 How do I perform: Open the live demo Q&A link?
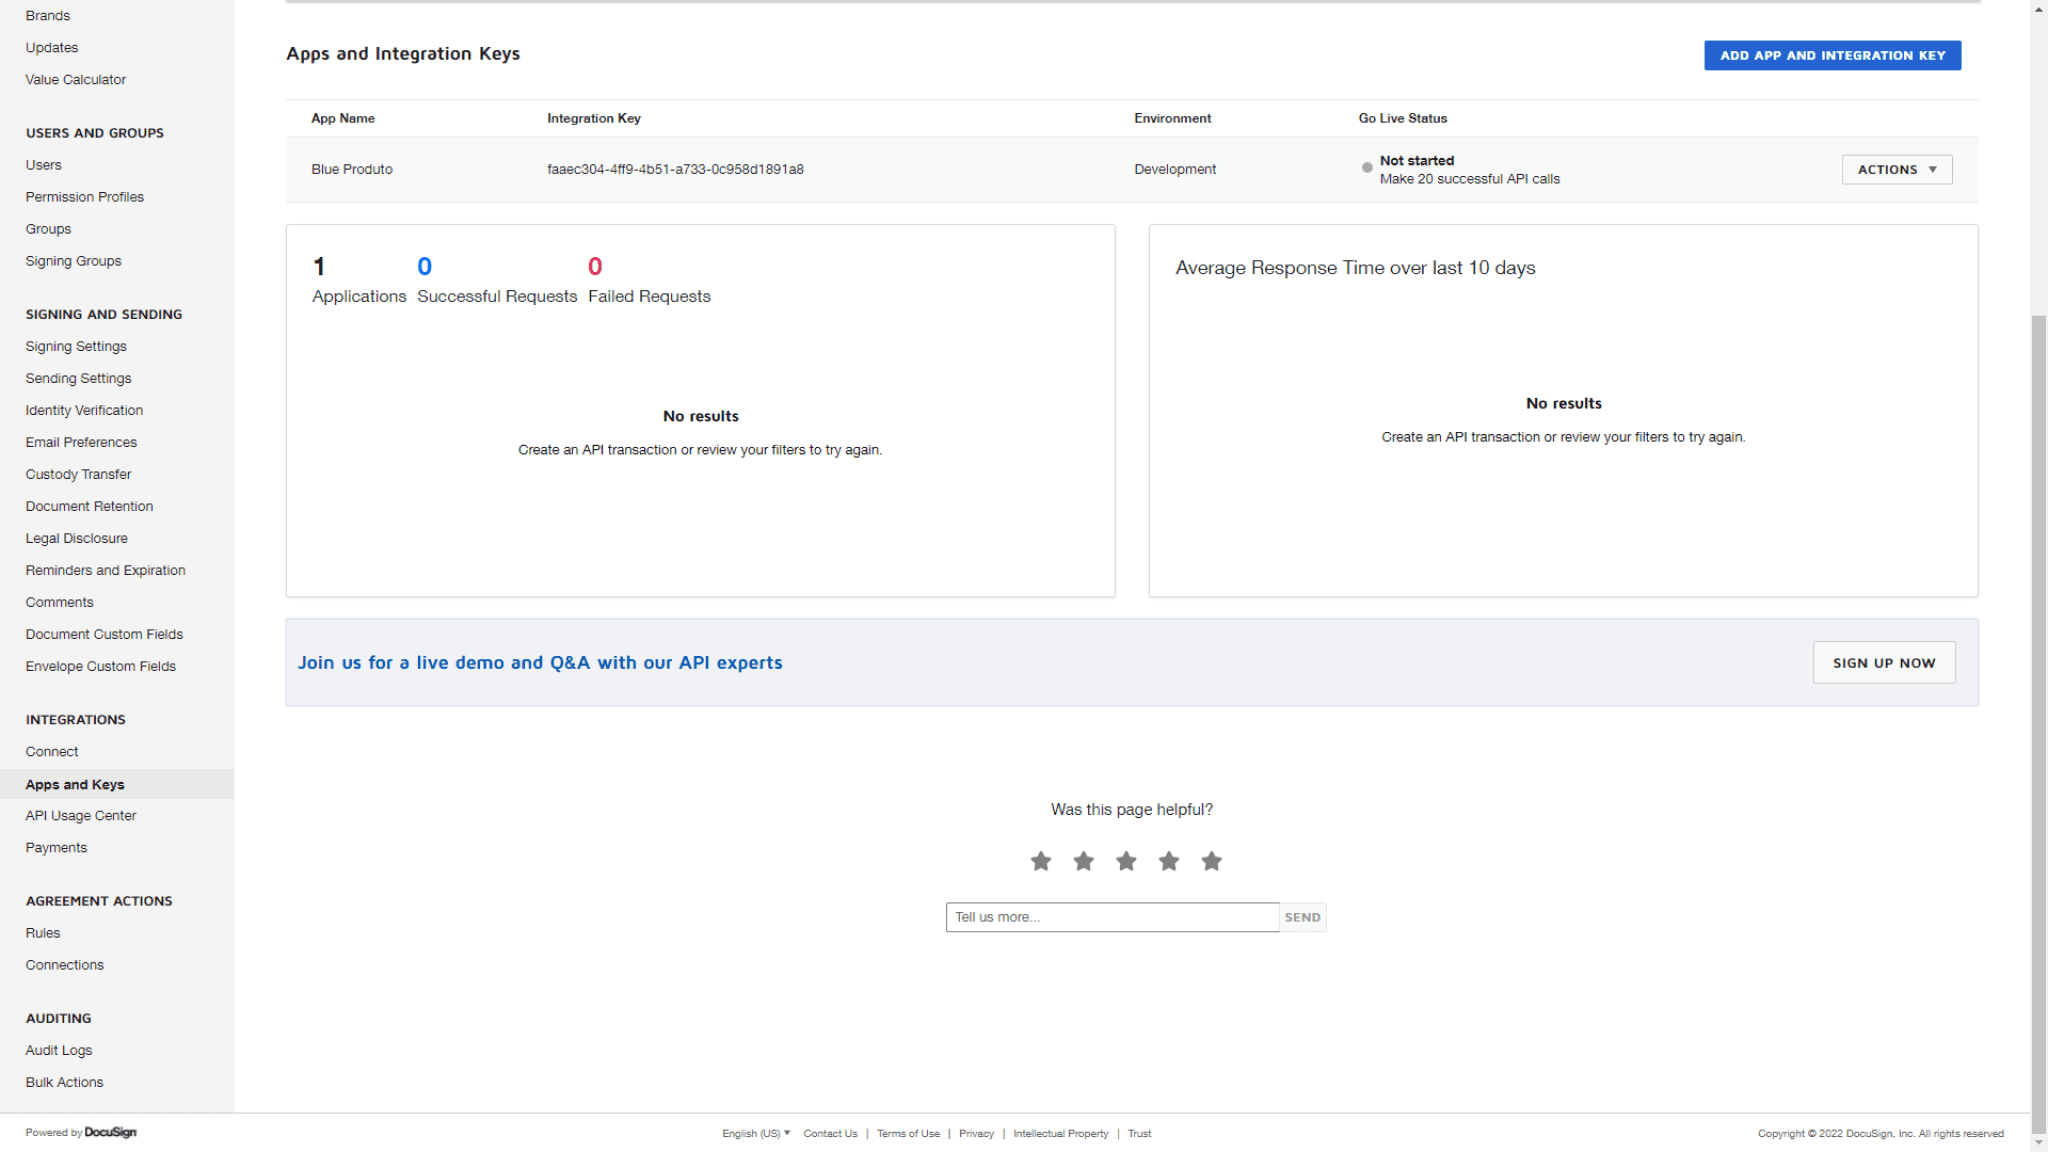click(540, 662)
